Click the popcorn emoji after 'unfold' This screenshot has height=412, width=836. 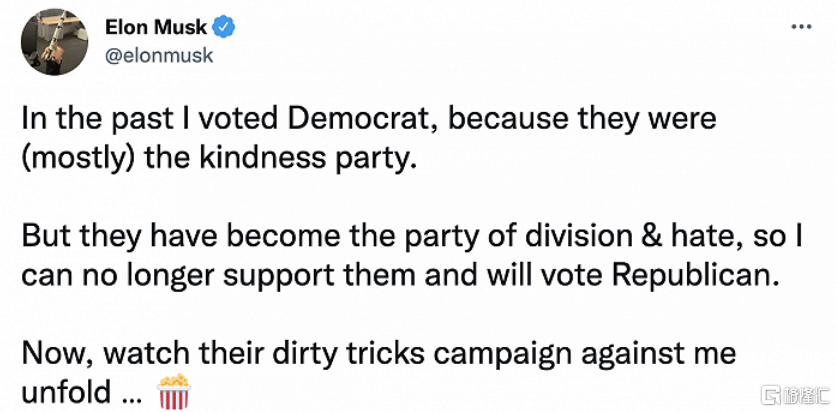[175, 392]
